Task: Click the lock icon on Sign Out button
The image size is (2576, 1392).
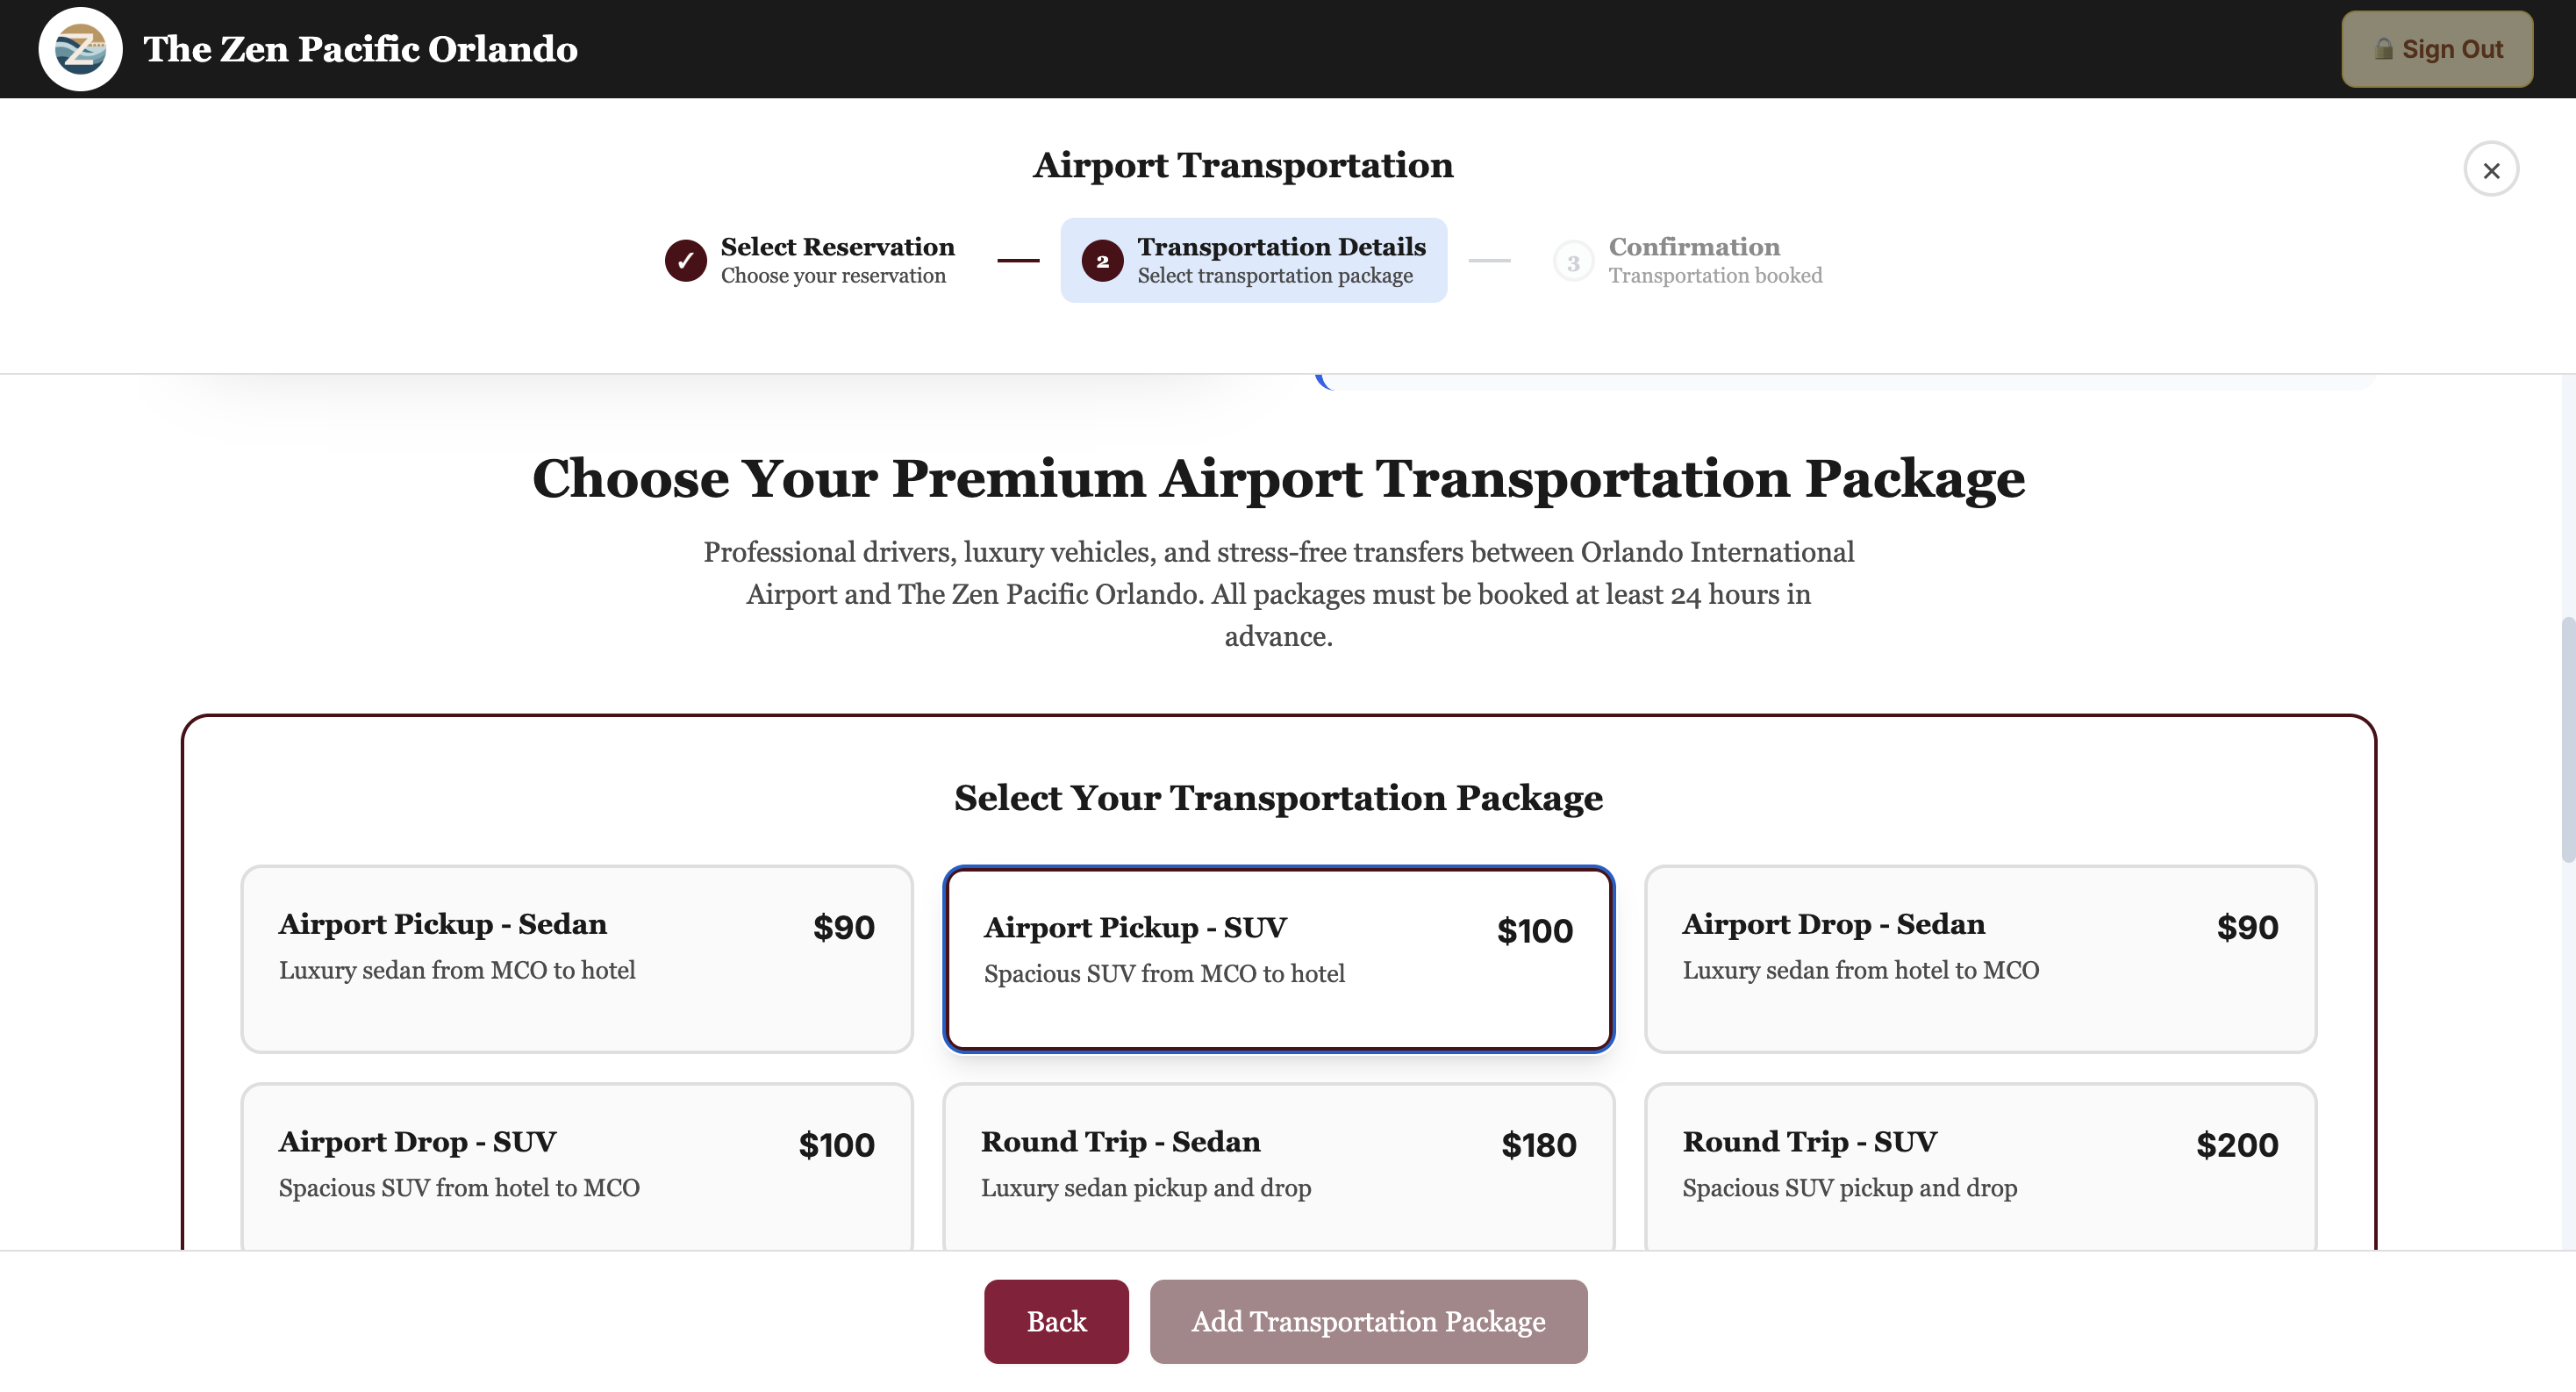Action: pos(2383,47)
